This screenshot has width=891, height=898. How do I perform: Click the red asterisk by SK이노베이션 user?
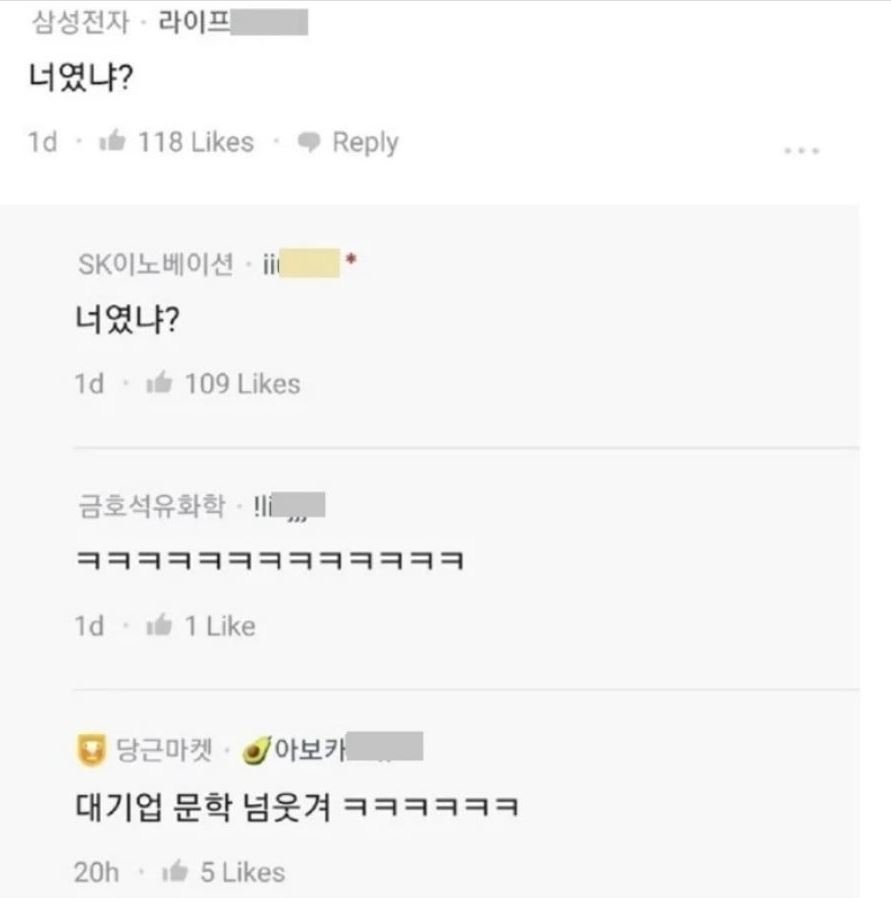coord(350,262)
